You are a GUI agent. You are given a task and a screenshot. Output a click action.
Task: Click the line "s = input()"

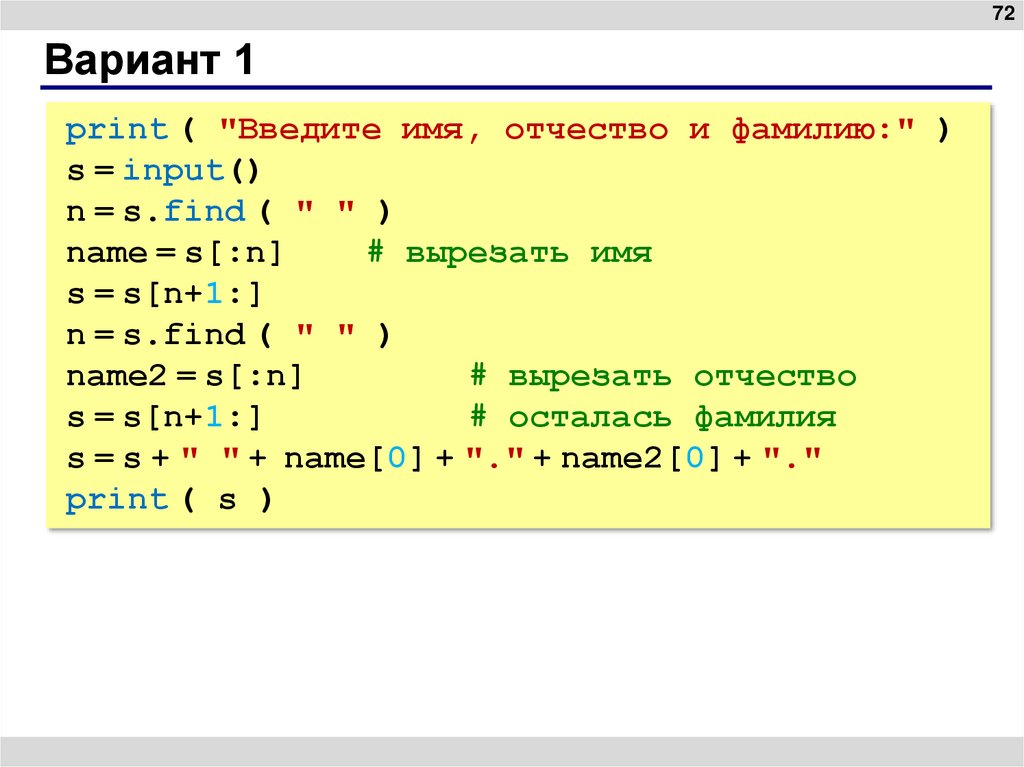(x=163, y=171)
